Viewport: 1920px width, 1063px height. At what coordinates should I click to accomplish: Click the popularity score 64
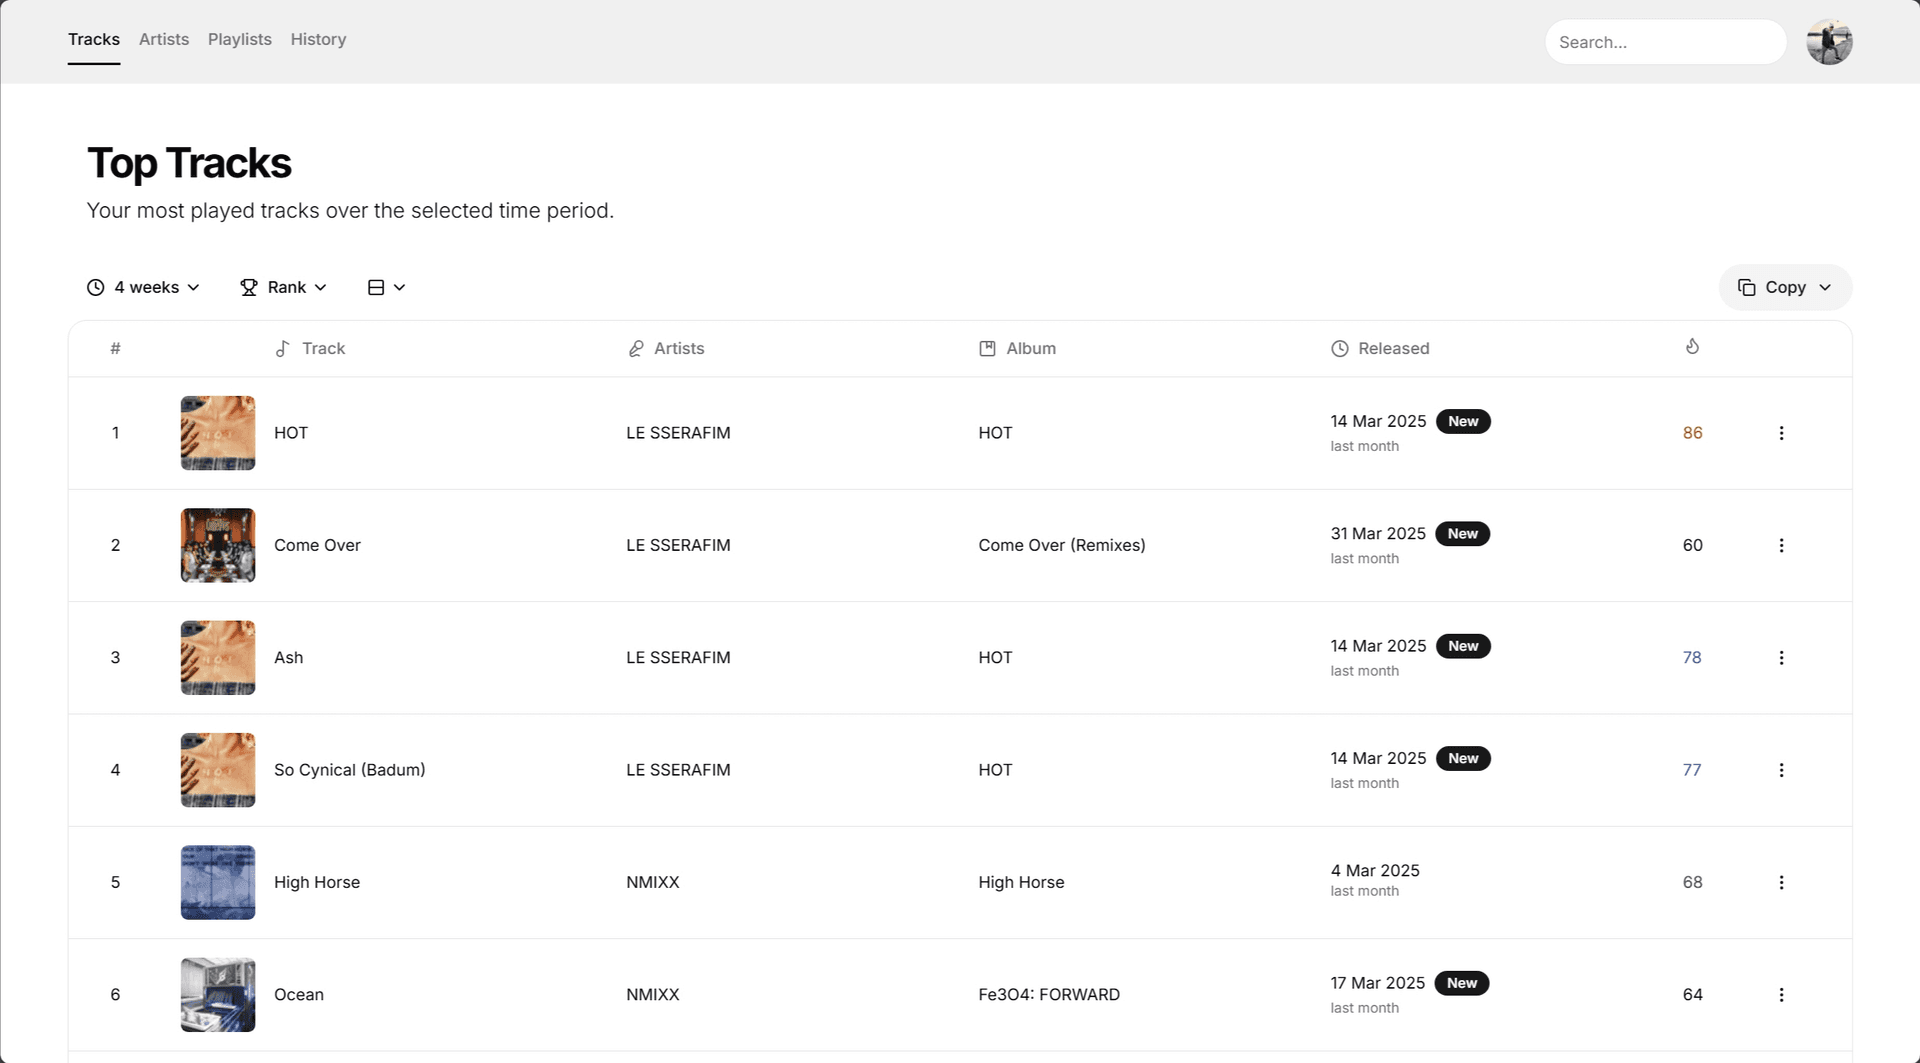(x=1692, y=995)
